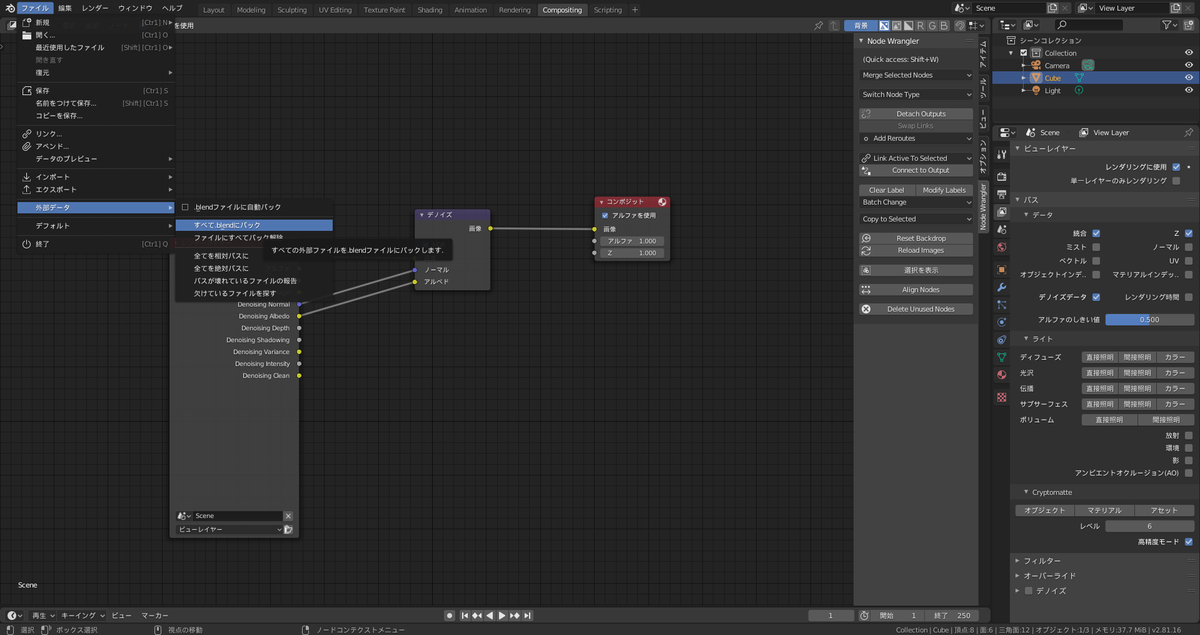This screenshot has width=1200, height=635.
Task: Click the Blender logo icon
Action: click(8, 8)
